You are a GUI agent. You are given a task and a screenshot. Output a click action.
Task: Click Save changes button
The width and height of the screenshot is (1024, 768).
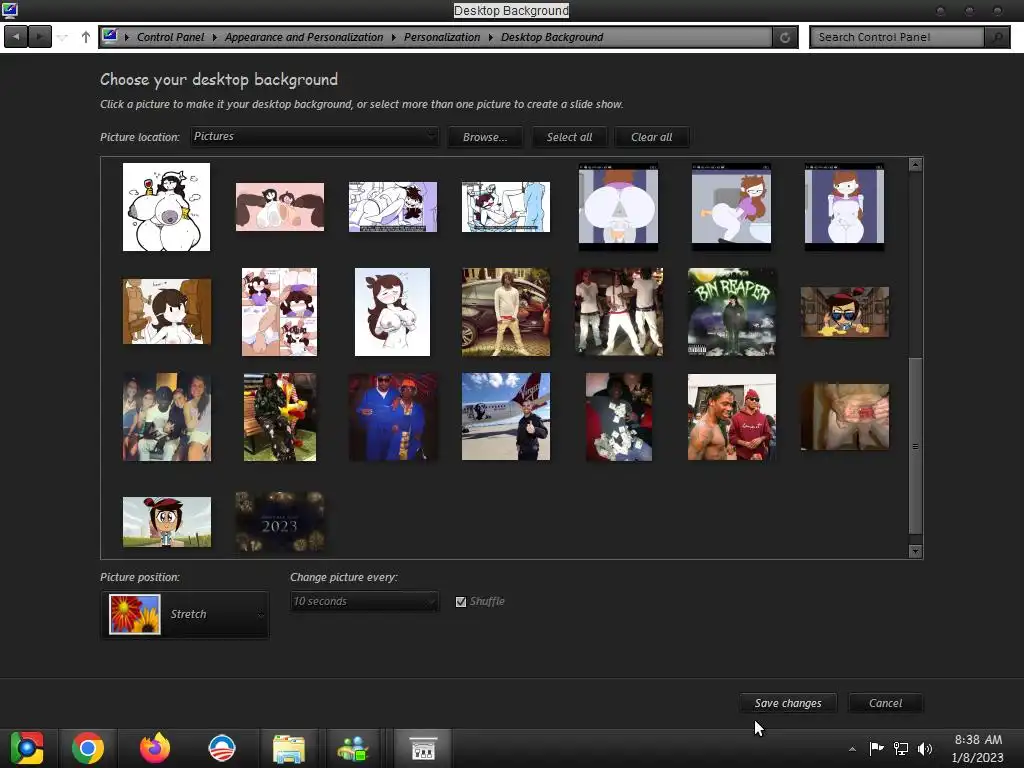(x=788, y=703)
